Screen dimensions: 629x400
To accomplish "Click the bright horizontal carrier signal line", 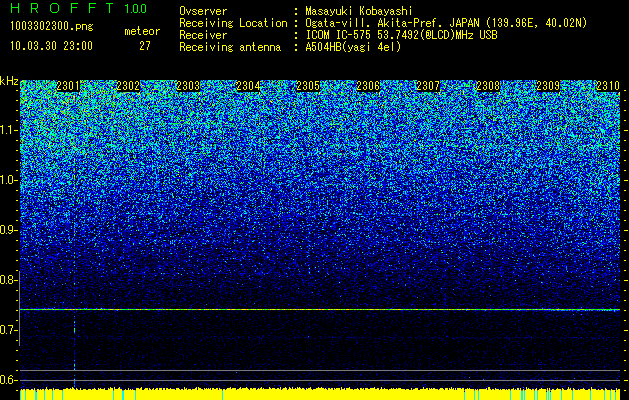I will (320, 309).
